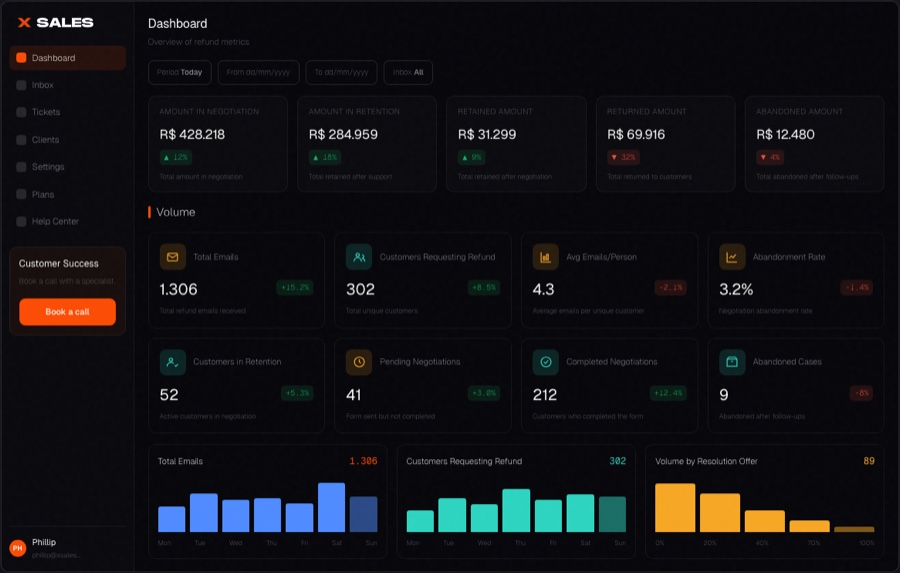
Task: Click the 0% bar in Volume by Resolution Offer
Action: tap(675, 508)
